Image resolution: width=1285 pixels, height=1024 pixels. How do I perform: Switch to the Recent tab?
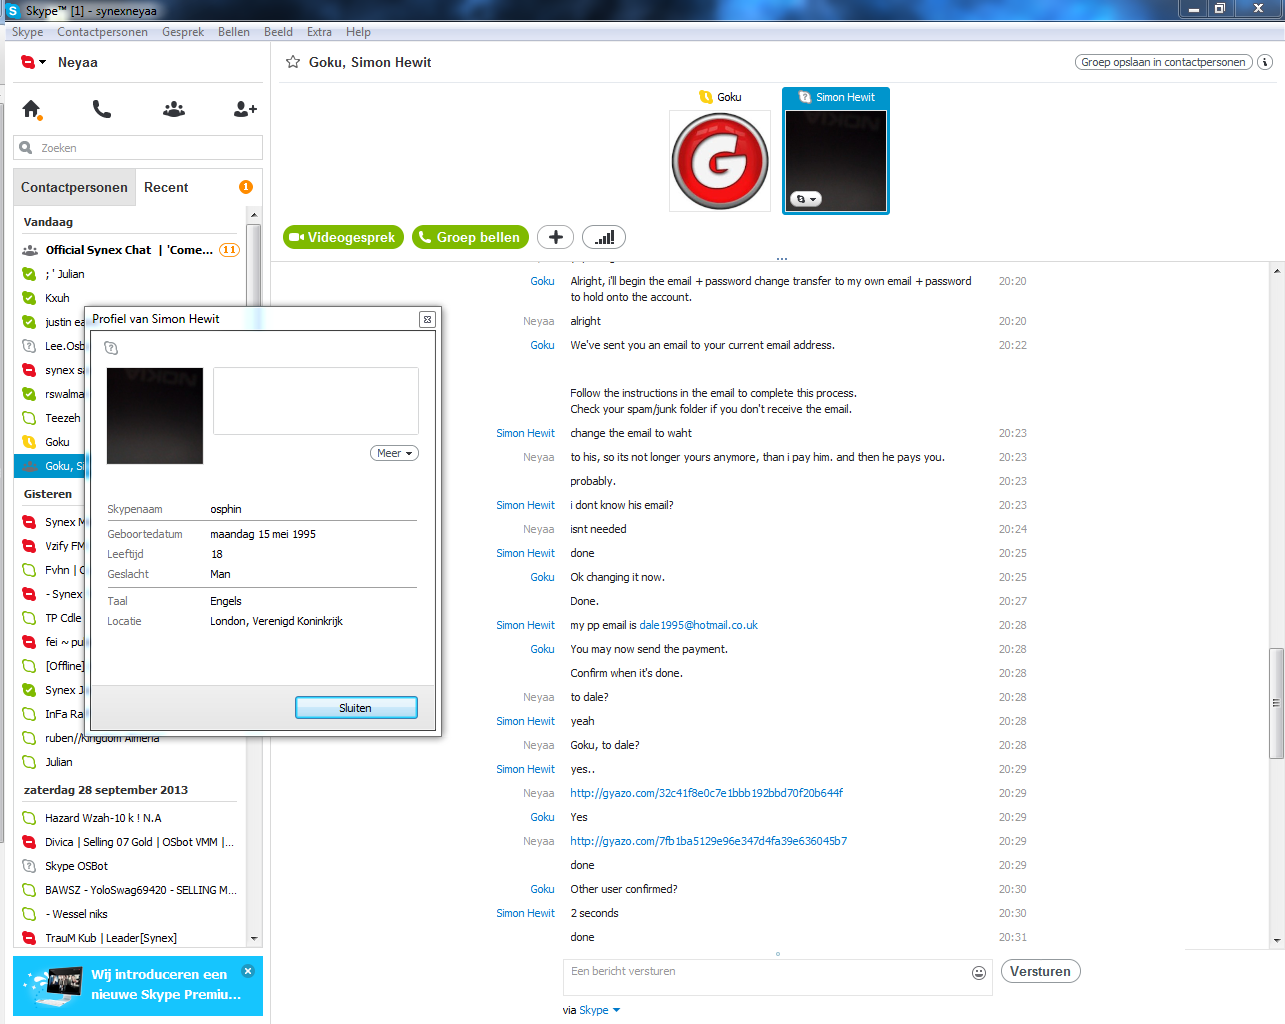coord(166,187)
